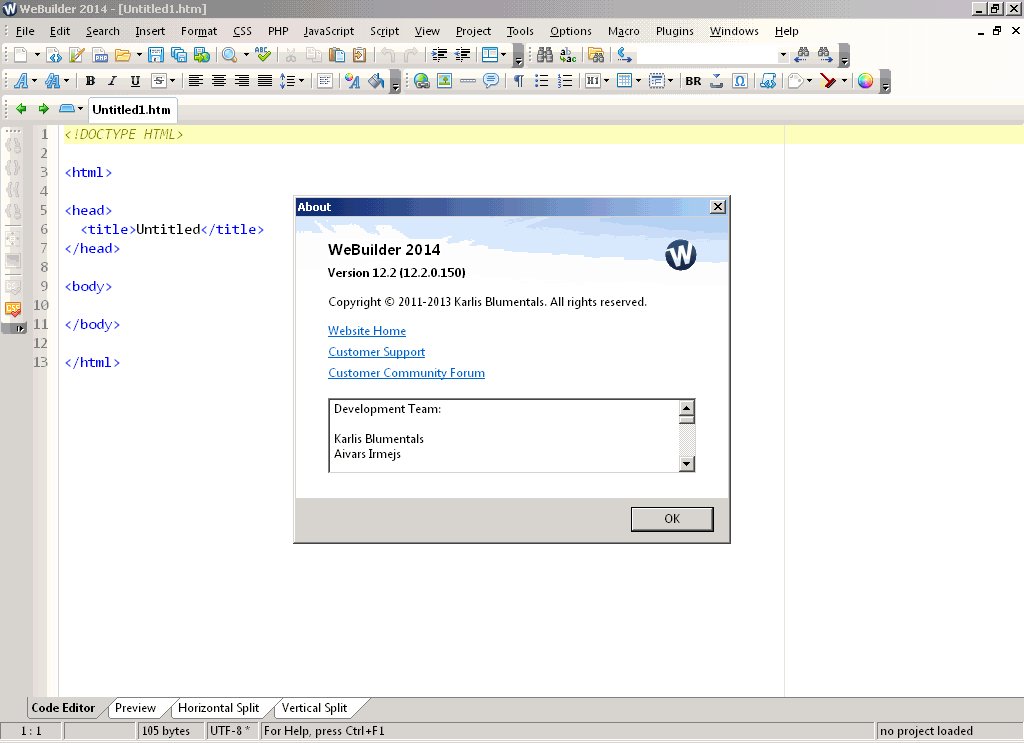Open the Replace text tool
The height and width of the screenshot is (743, 1024).
tap(568, 55)
